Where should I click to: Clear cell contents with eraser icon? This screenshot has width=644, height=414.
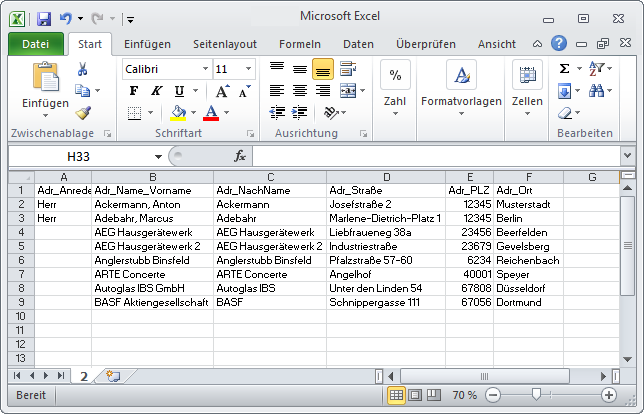(566, 113)
